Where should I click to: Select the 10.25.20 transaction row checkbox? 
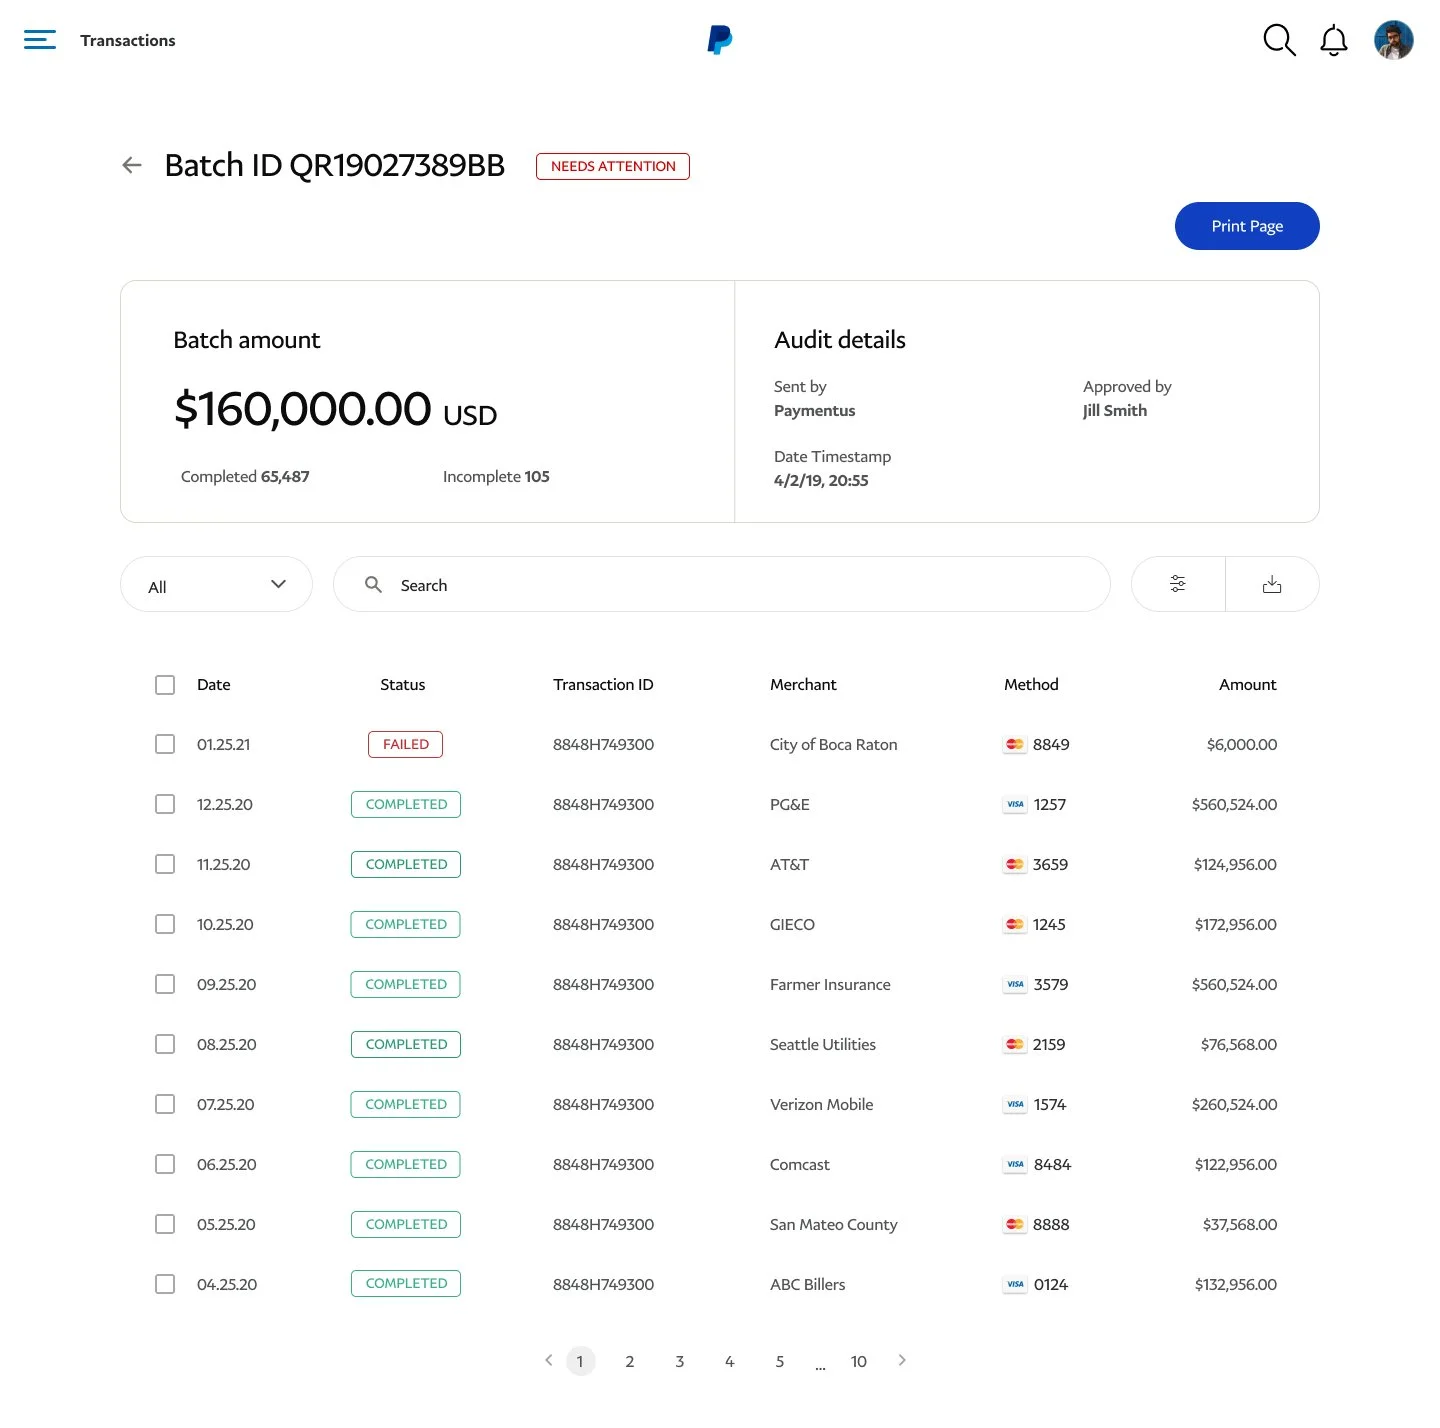165,924
